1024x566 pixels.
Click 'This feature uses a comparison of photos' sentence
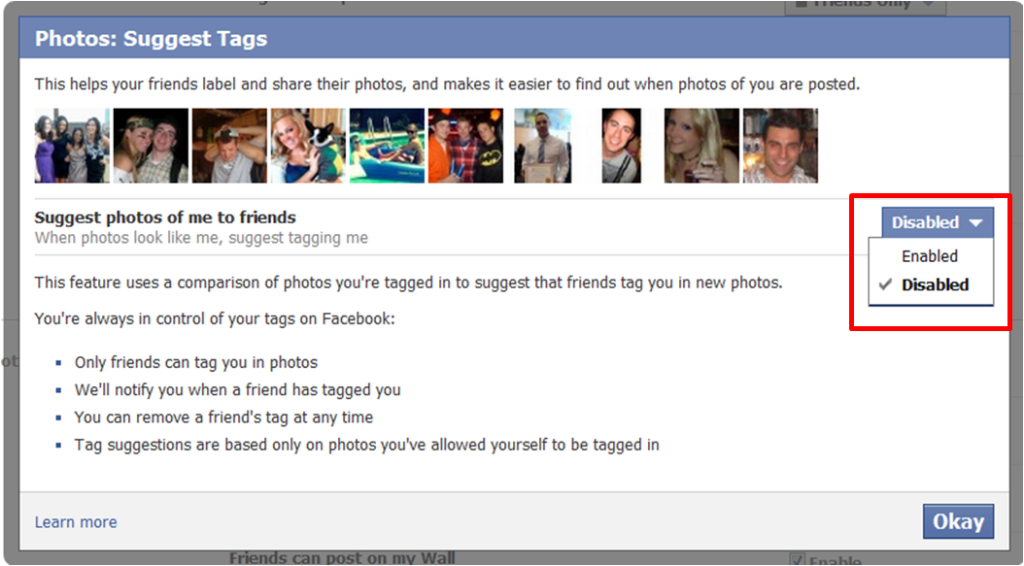pyautogui.click(x=408, y=283)
